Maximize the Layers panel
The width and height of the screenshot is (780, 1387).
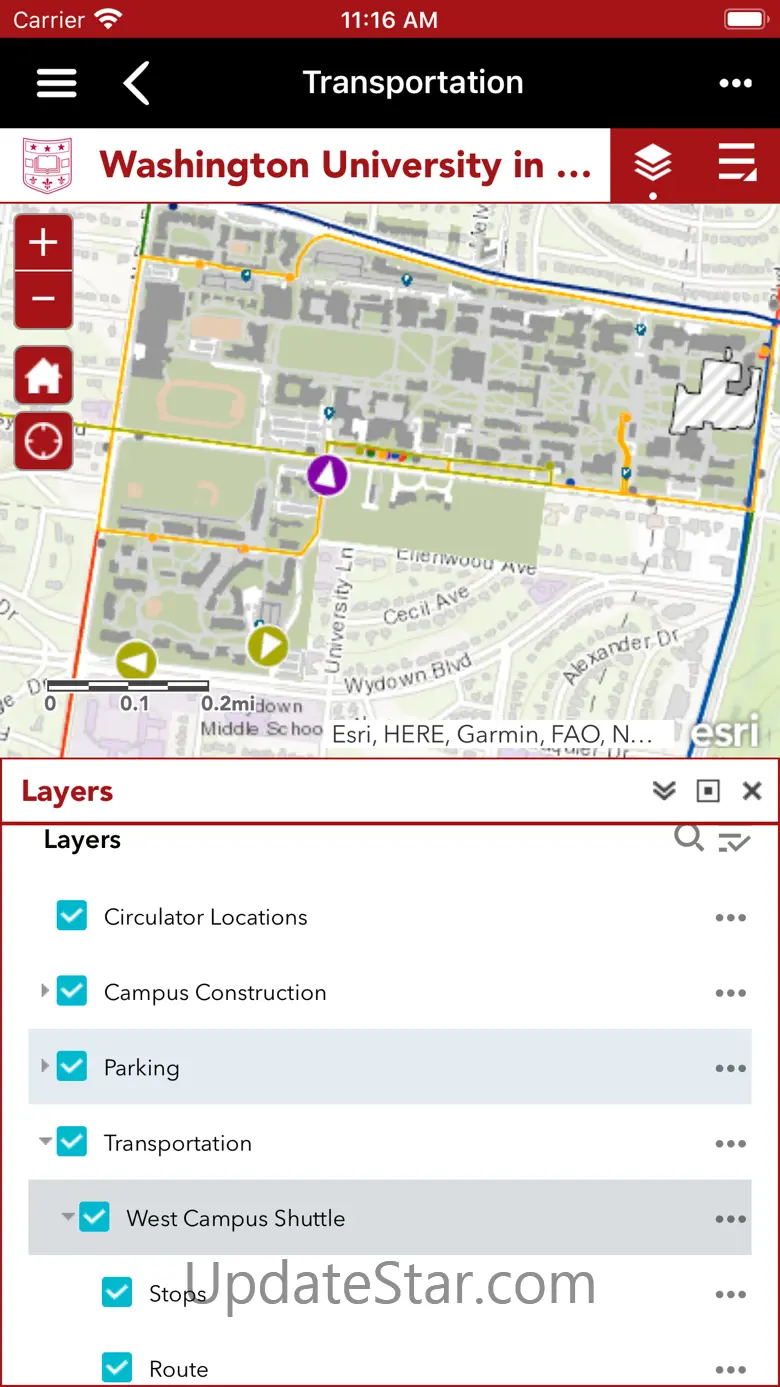[708, 791]
